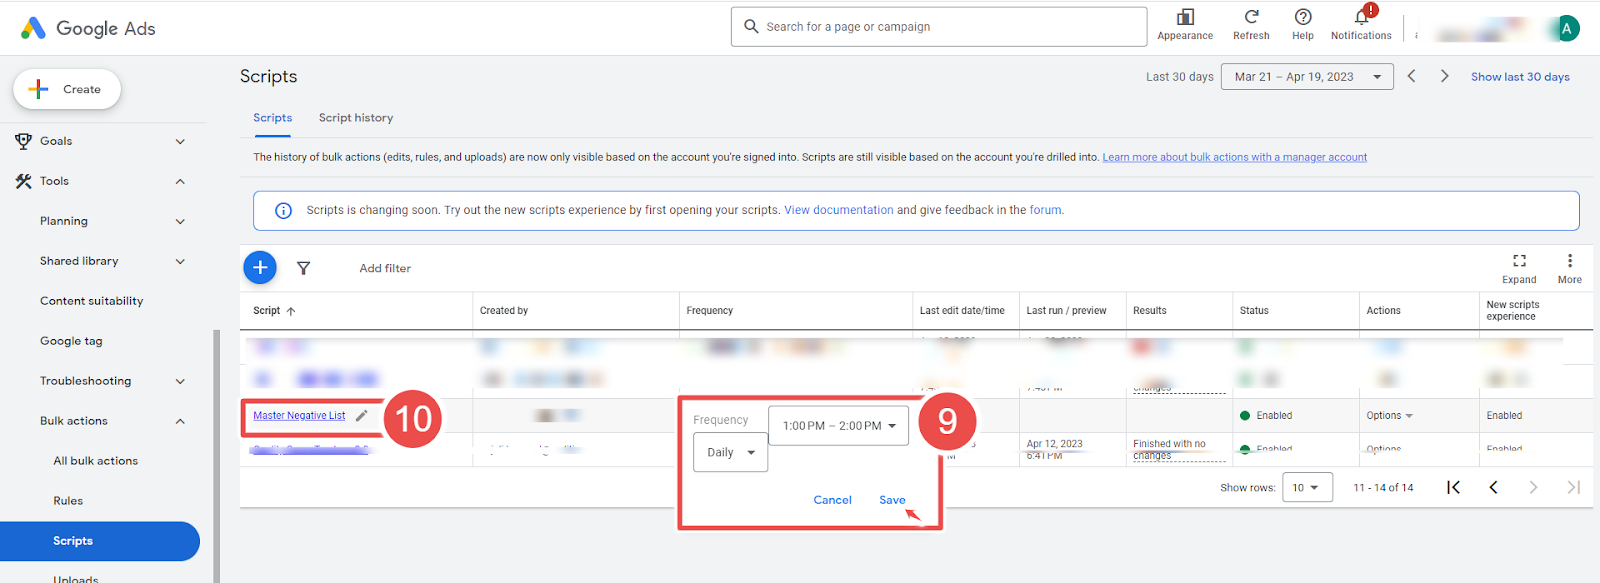Click the next date range arrow
Screen dimensions: 1600x583
[1444, 76]
